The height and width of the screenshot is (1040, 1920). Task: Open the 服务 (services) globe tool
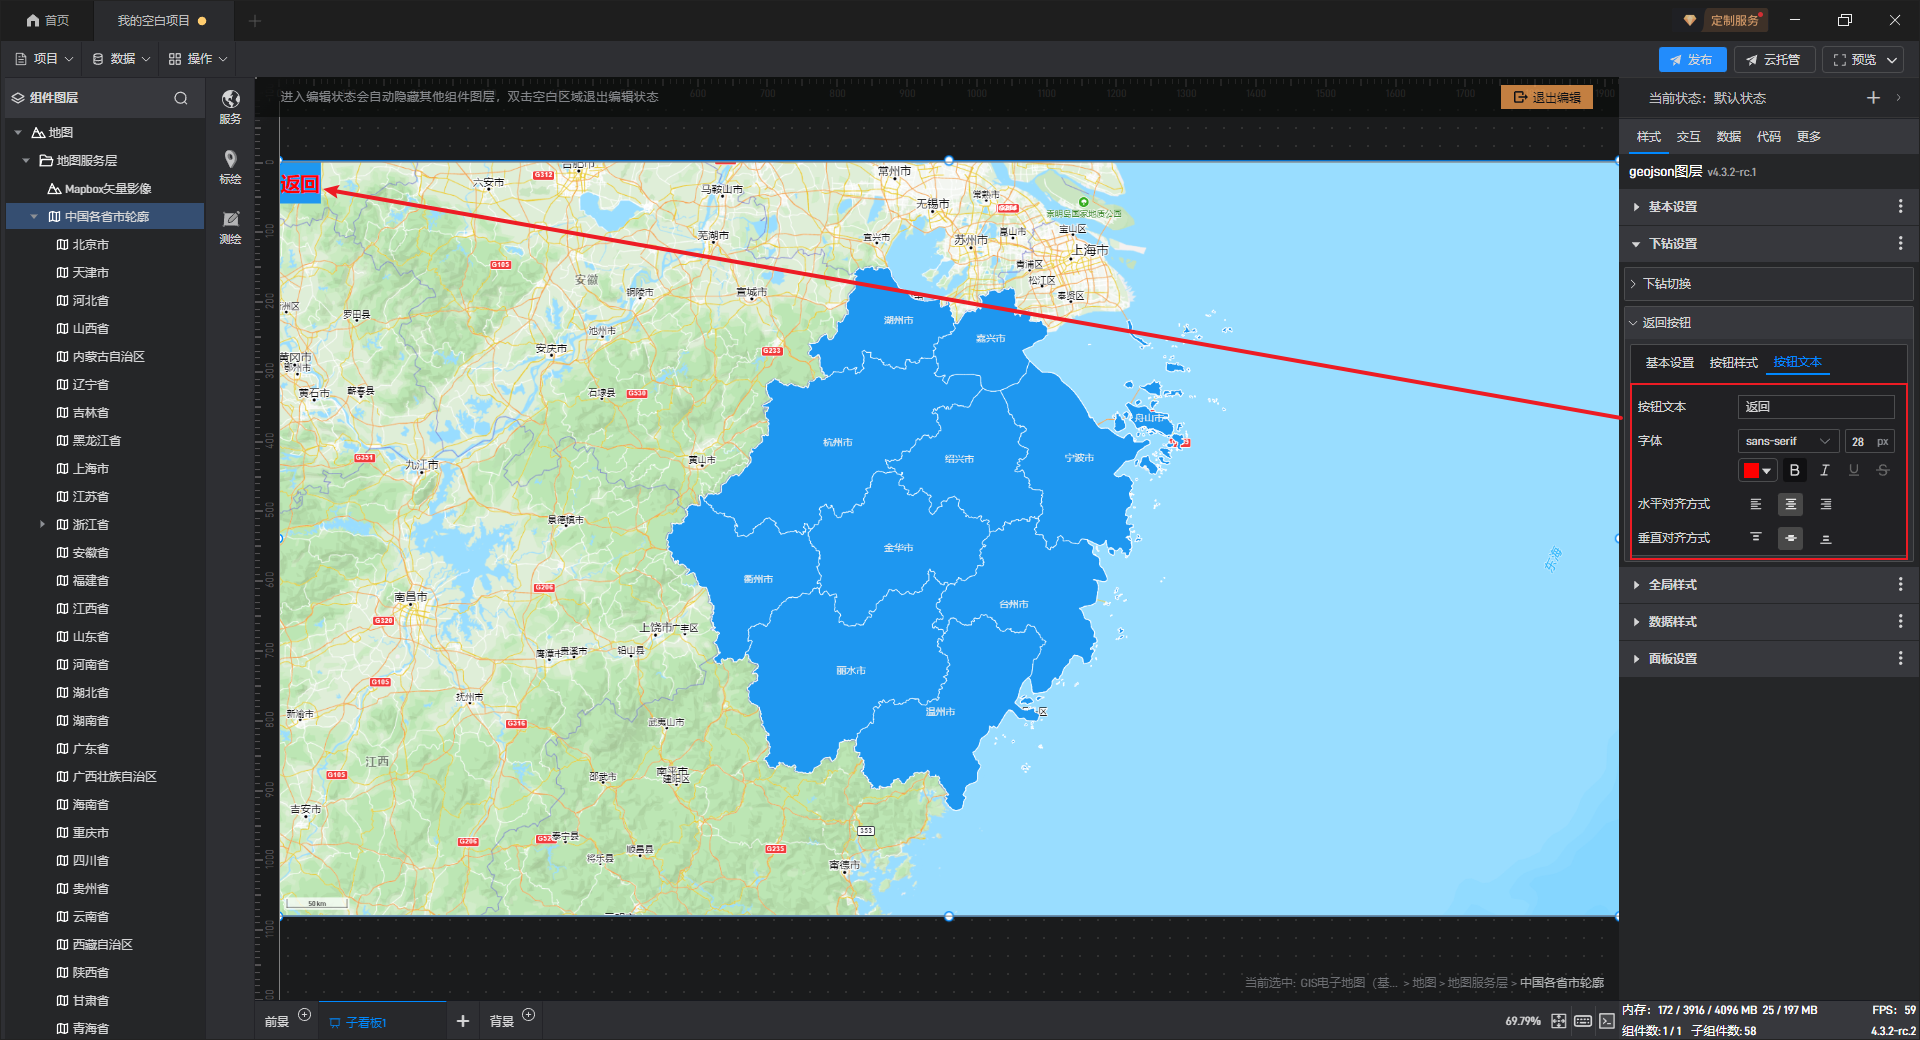(230, 105)
